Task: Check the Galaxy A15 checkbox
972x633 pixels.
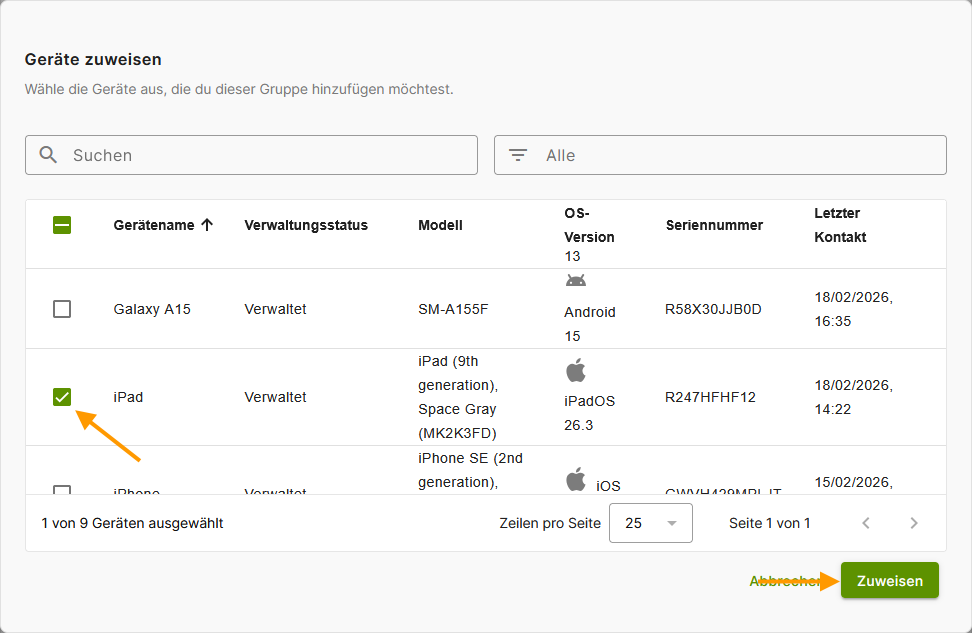Action: pyautogui.click(x=62, y=309)
